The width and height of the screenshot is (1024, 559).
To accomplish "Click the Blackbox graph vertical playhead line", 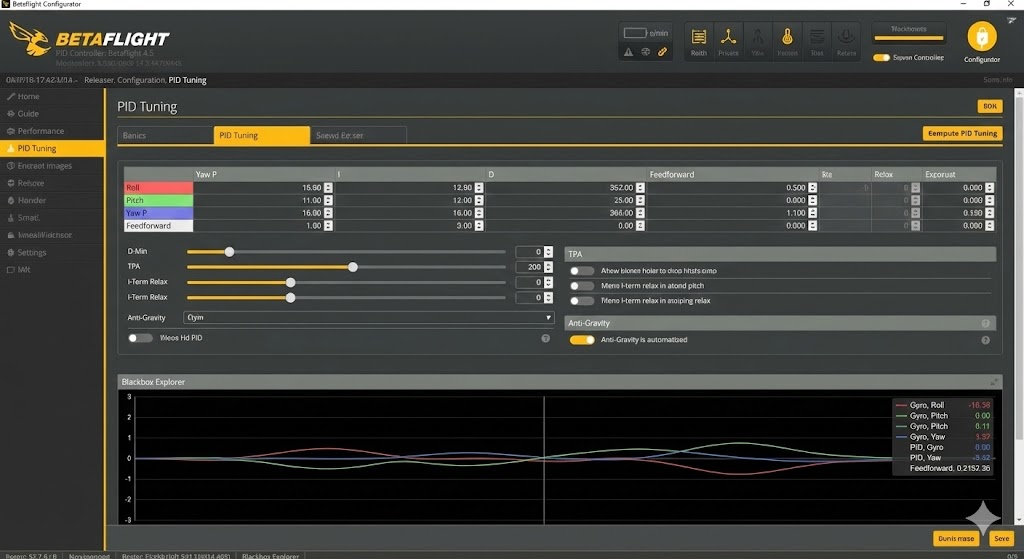I will [x=544, y=459].
